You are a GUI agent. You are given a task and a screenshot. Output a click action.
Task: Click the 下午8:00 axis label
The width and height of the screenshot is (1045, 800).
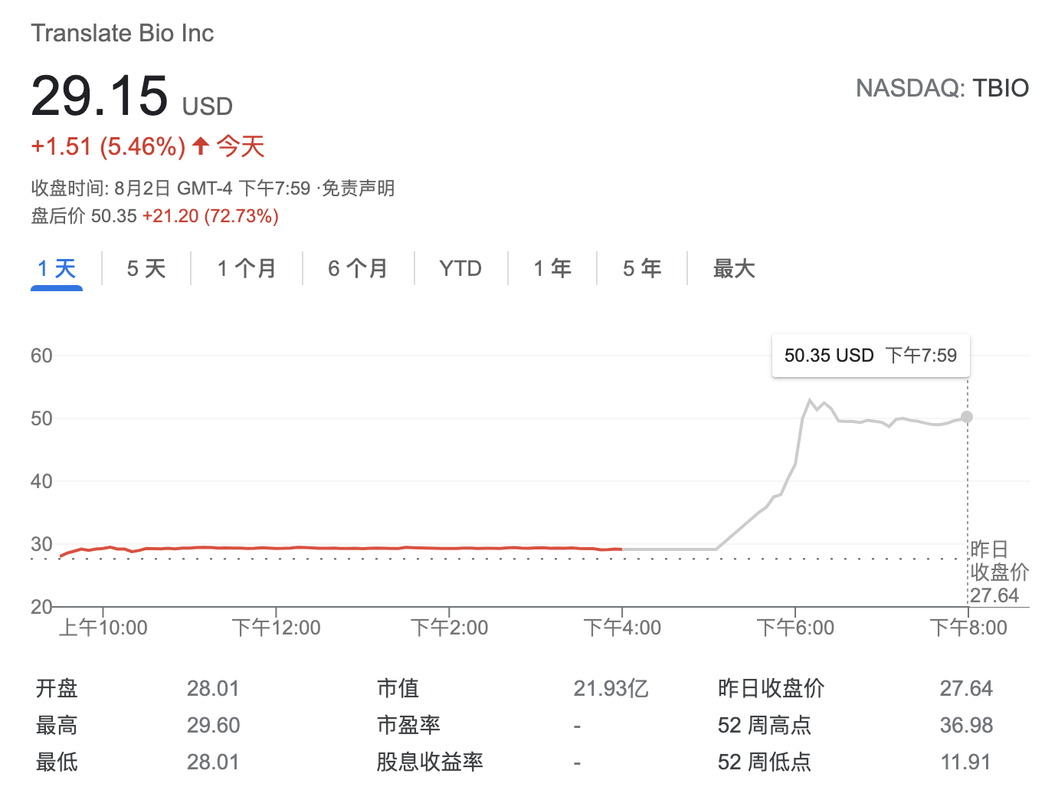[x=968, y=627]
